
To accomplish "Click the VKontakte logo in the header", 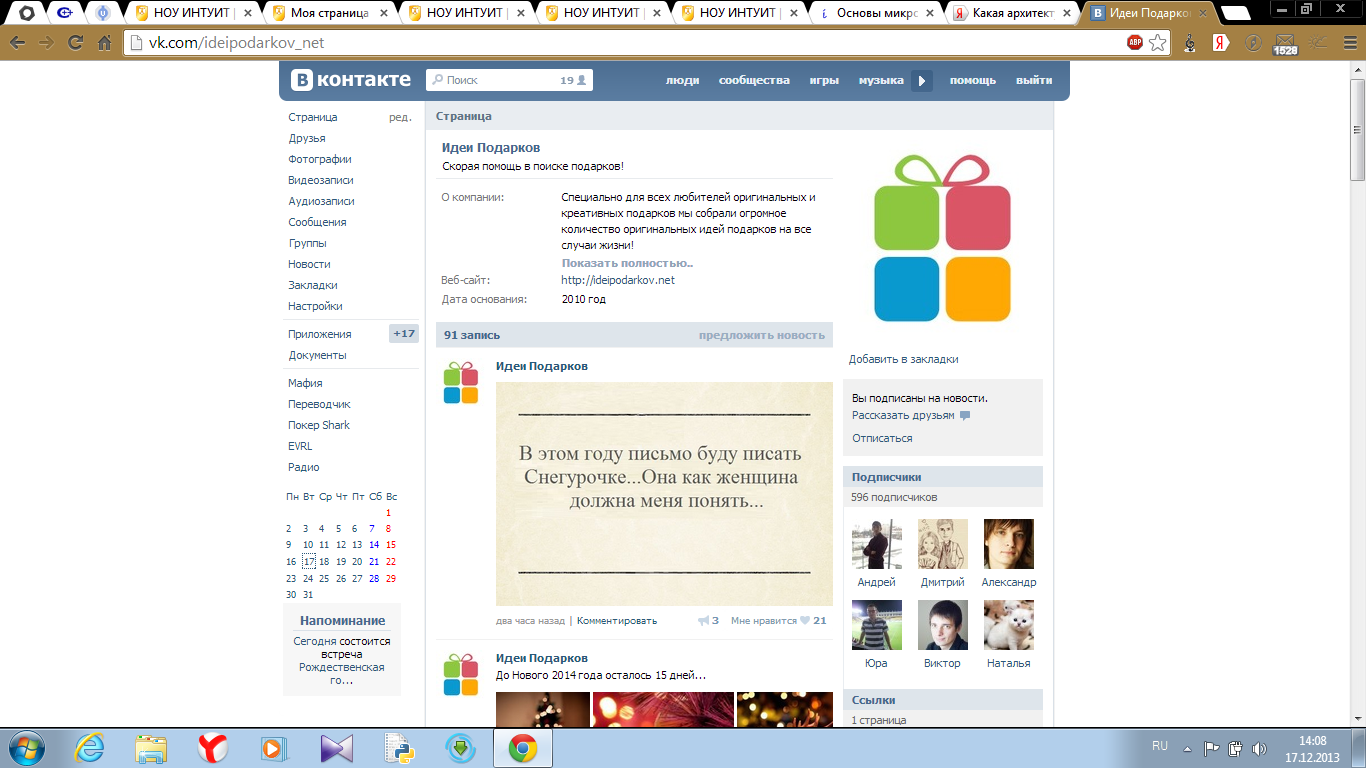I will click(351, 80).
